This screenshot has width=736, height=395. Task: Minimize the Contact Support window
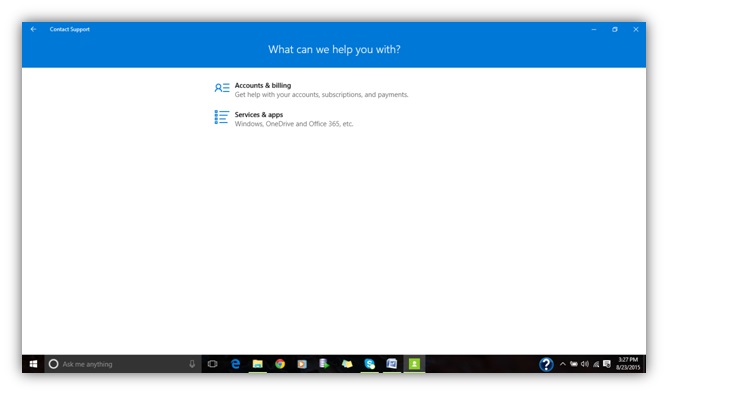[594, 29]
